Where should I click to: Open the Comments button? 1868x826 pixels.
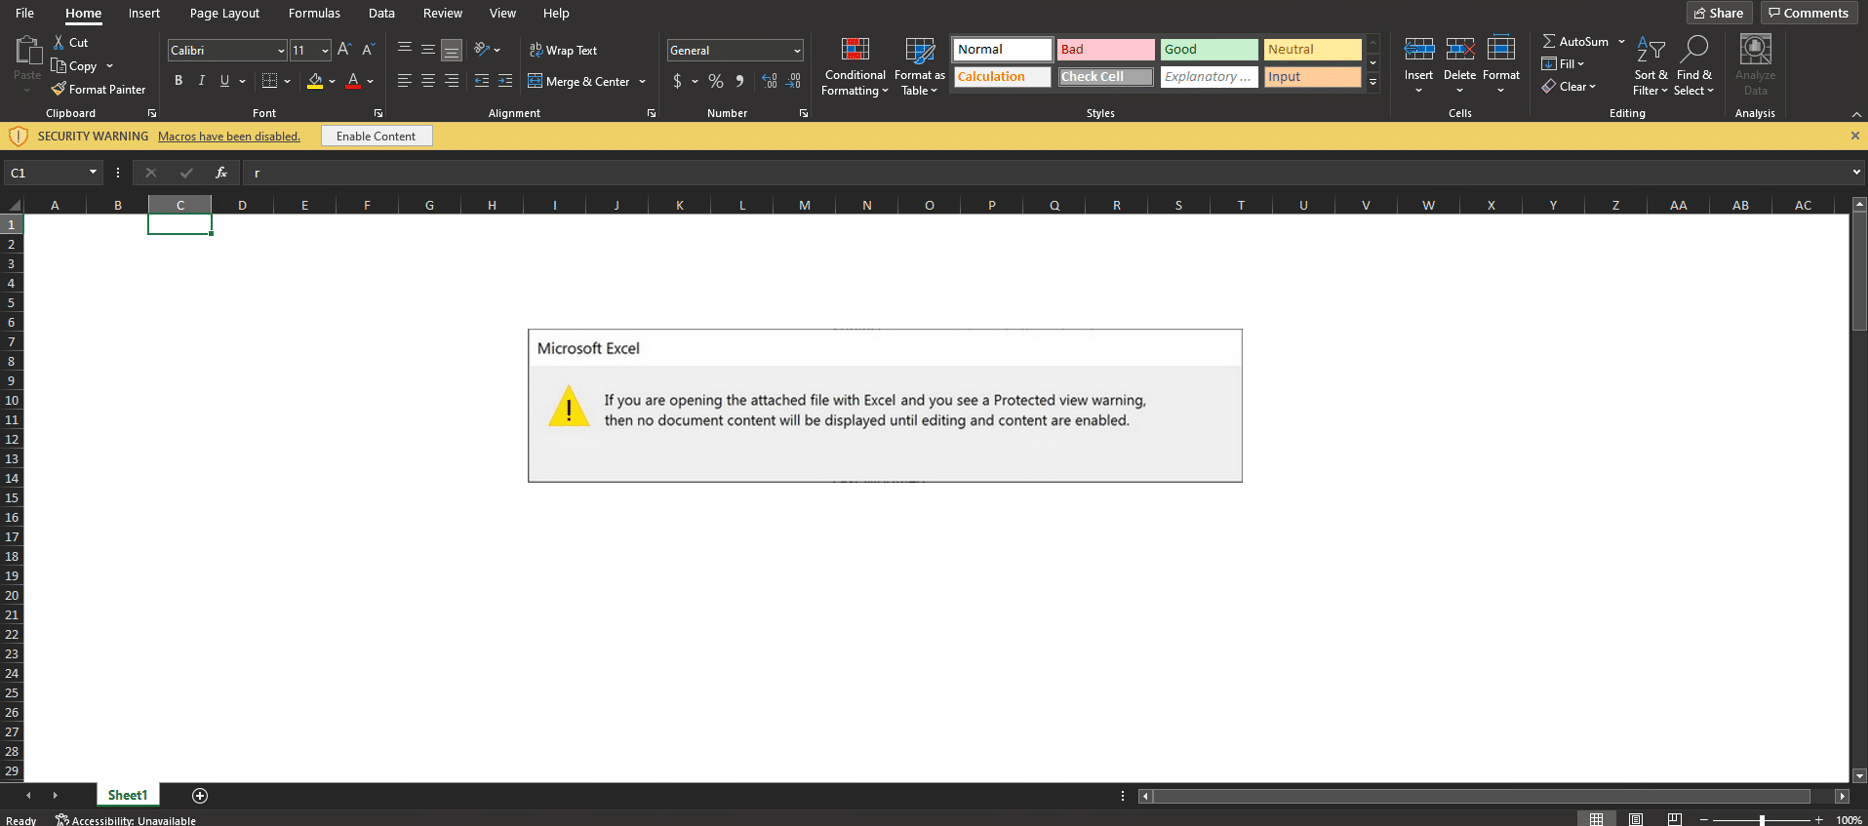[1809, 13]
